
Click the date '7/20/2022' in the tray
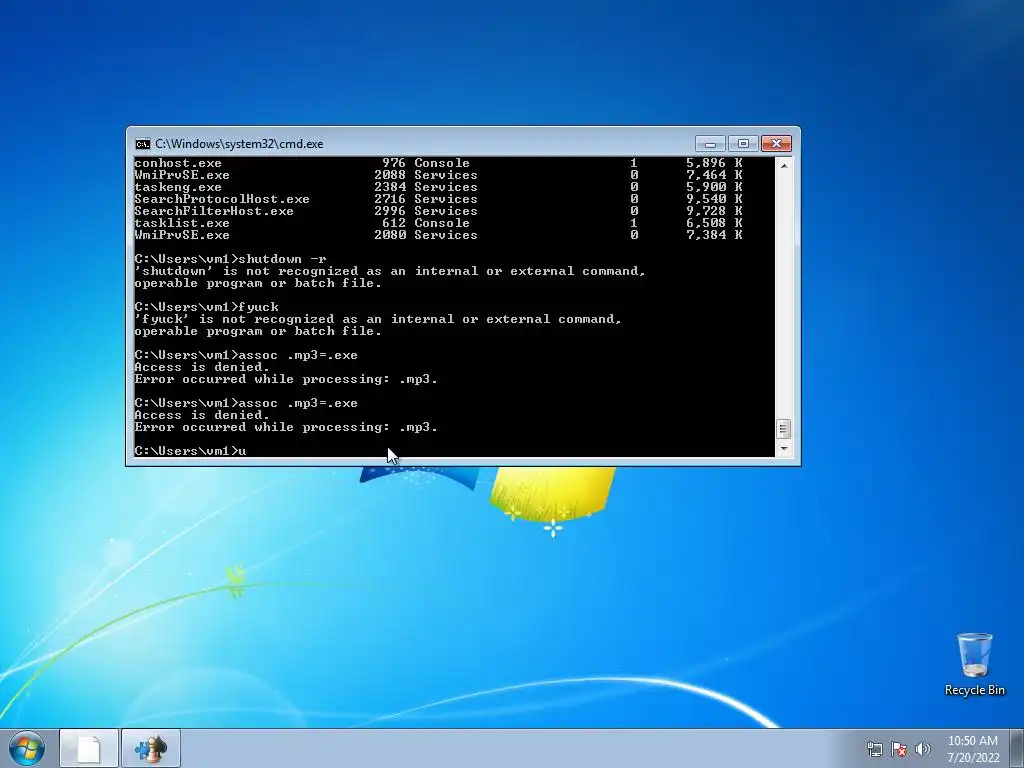[973, 758]
